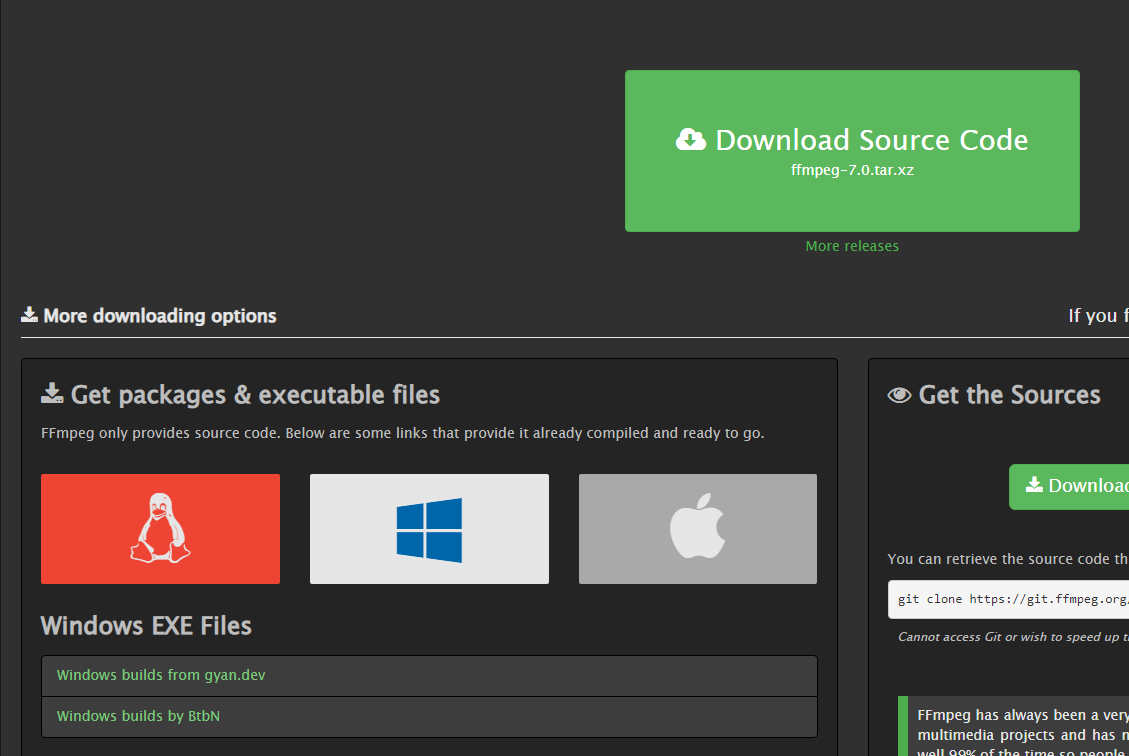This screenshot has height=756, width=1129.
Task: Select the Windows logo tile
Action: (x=429, y=528)
